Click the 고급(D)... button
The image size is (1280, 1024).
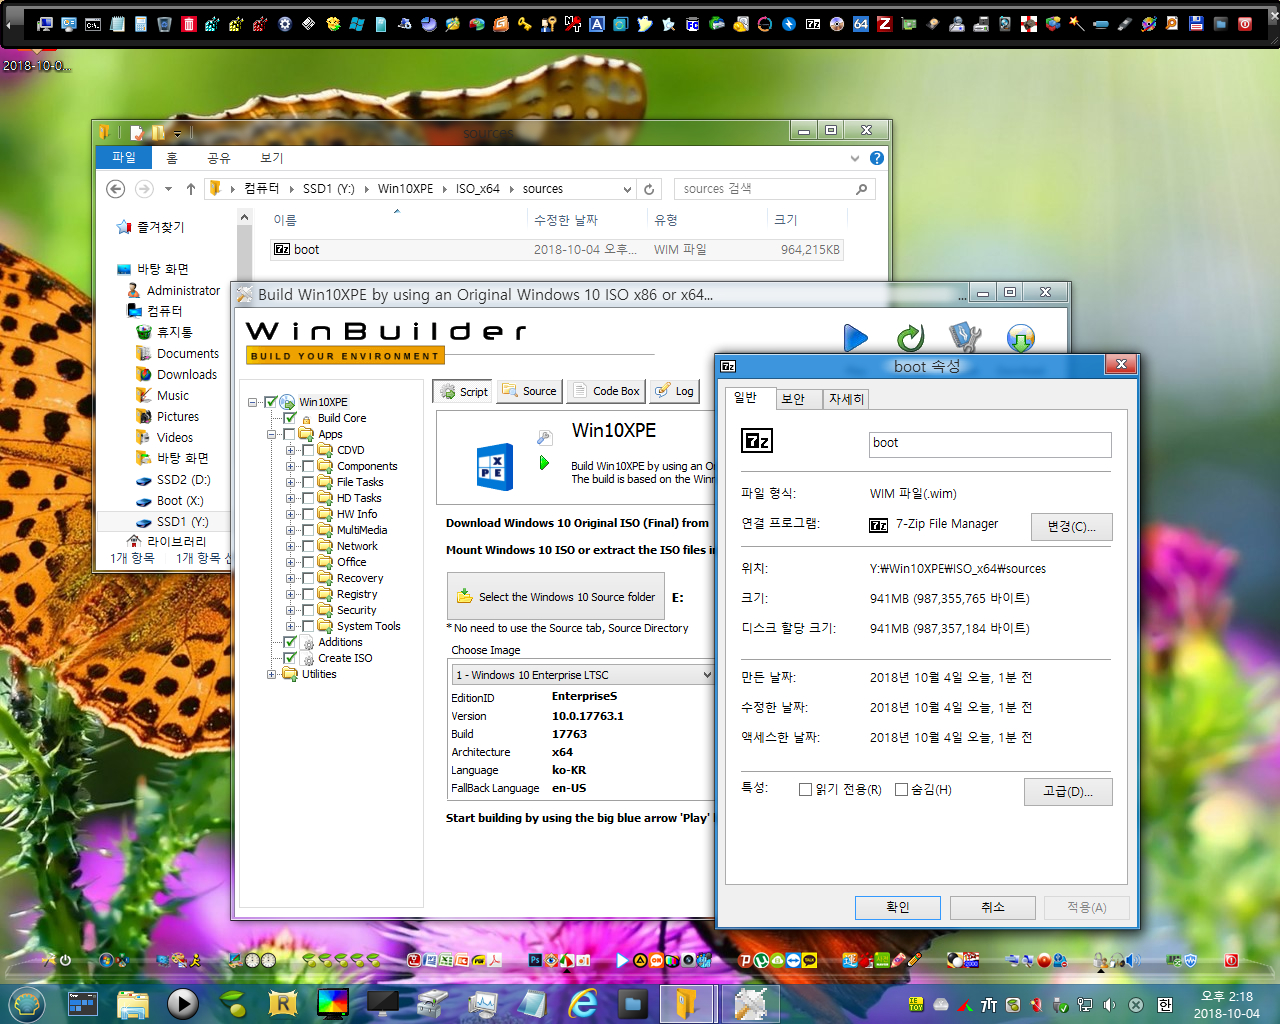pos(1068,791)
